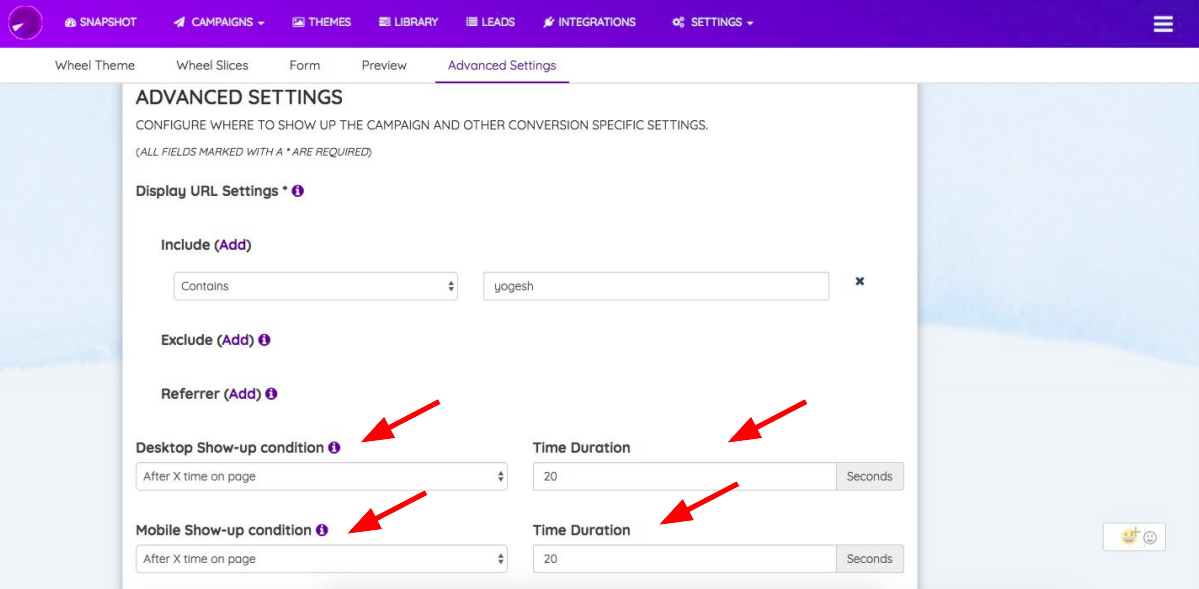This screenshot has width=1199, height=589.
Task: Expand the Campaigns menu
Action: 219,22
